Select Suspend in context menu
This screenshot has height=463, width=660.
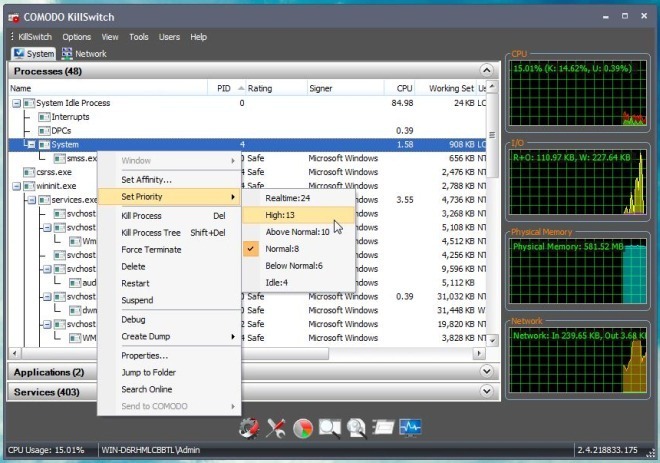tap(169, 300)
